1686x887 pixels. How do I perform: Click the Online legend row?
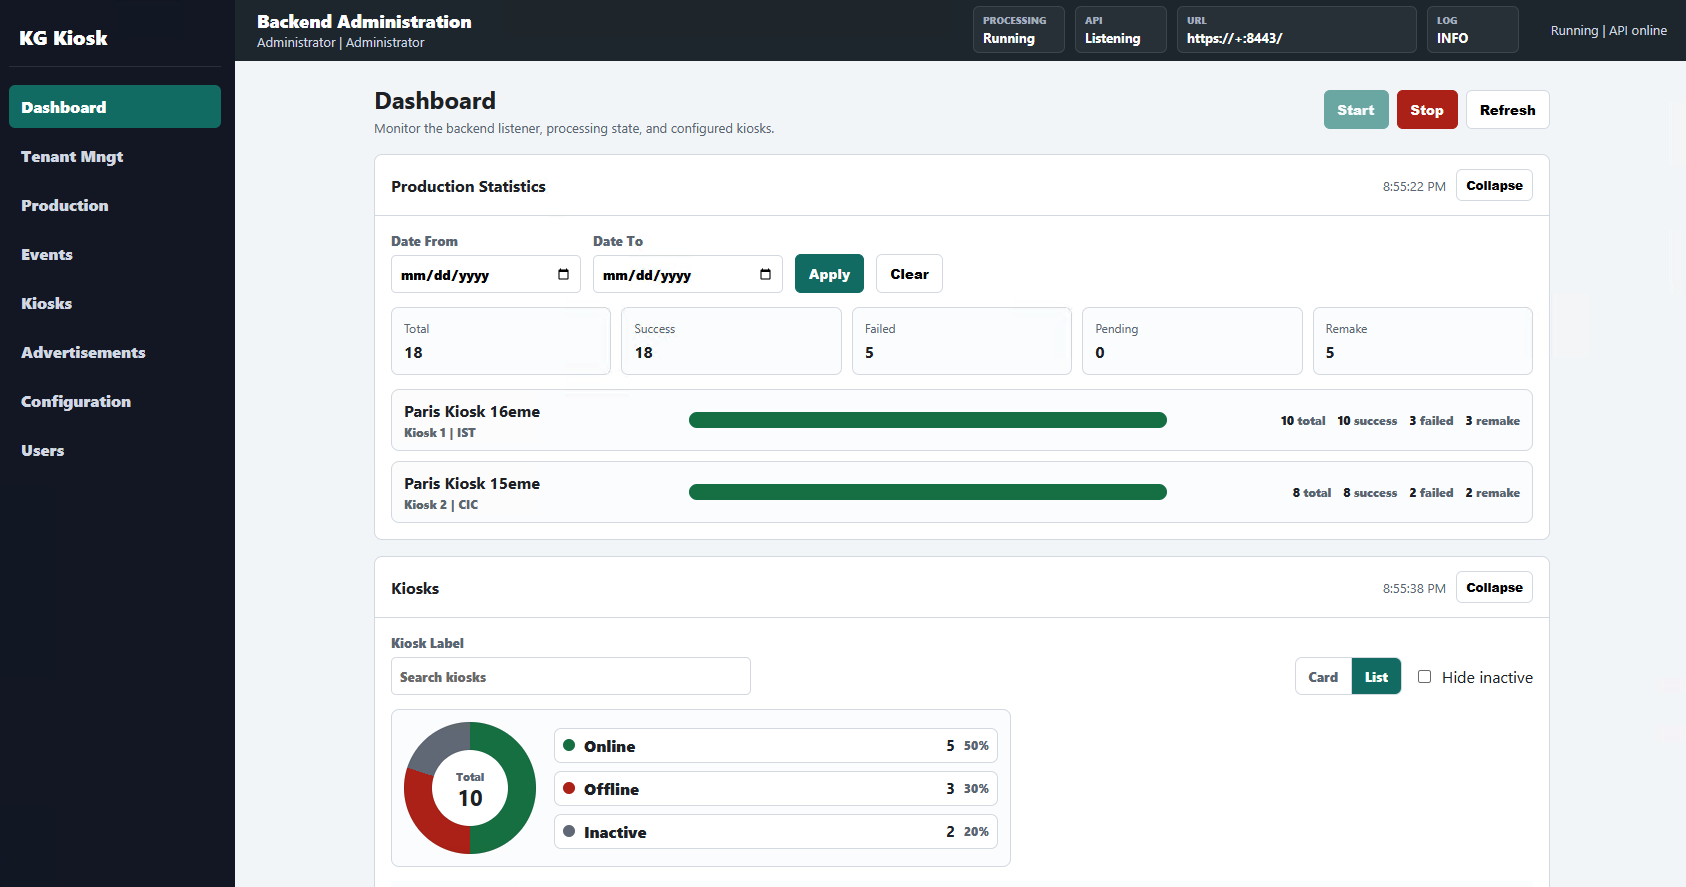[776, 746]
